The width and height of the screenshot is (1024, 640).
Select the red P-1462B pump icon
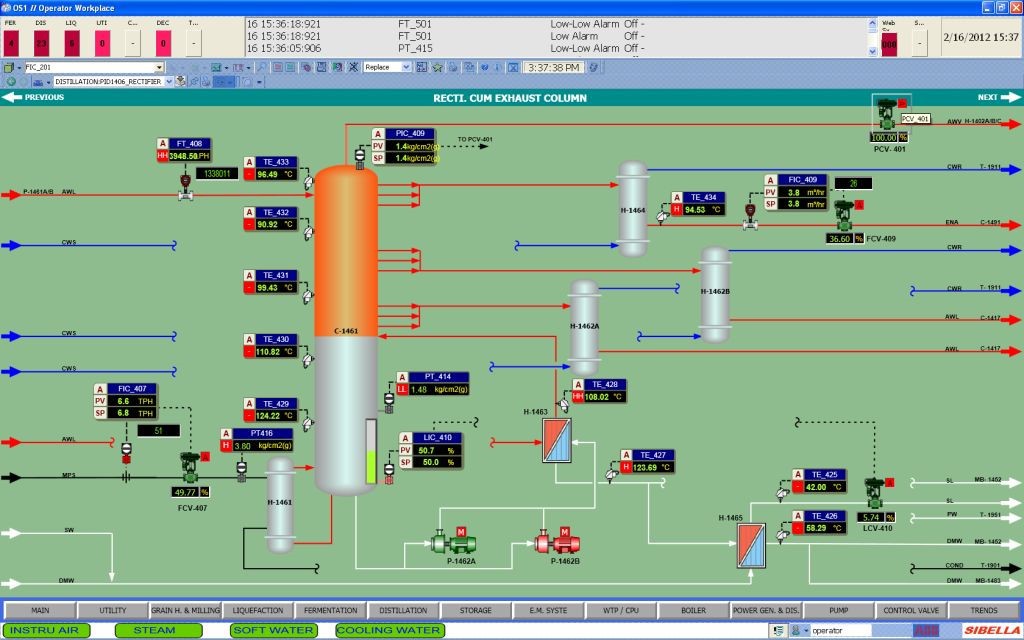(x=557, y=543)
